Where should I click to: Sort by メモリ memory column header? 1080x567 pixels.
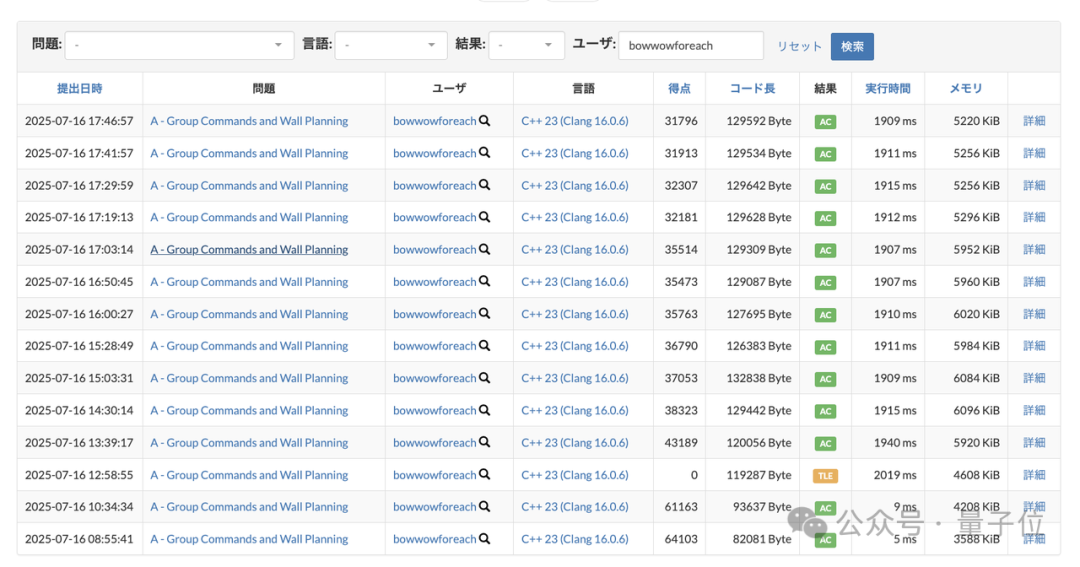966,88
